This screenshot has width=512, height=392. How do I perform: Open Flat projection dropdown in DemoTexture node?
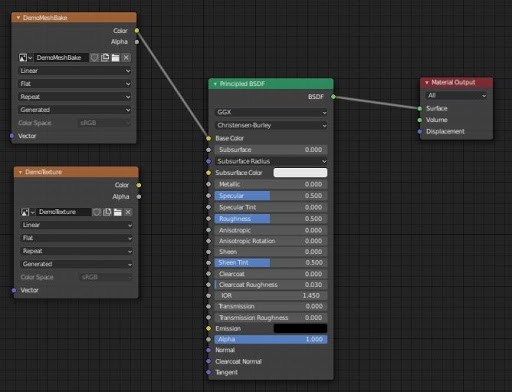tap(77, 238)
